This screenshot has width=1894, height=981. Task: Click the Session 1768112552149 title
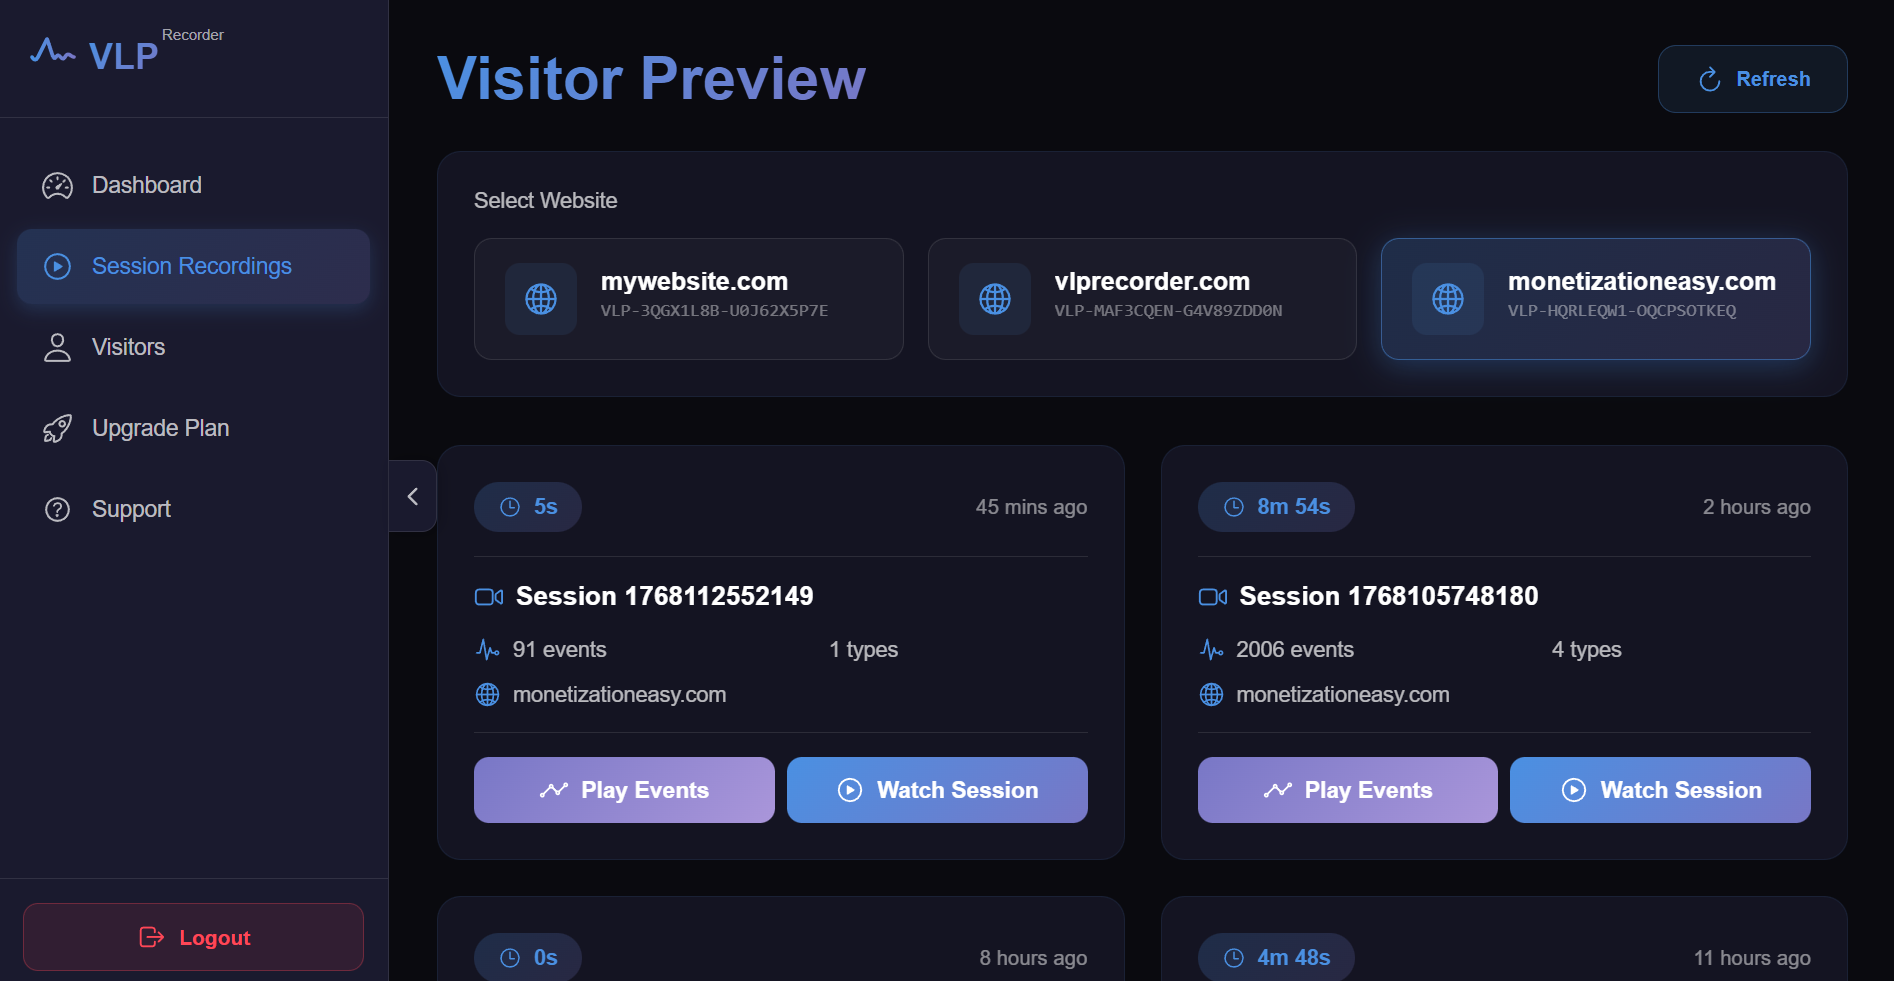coord(664,596)
